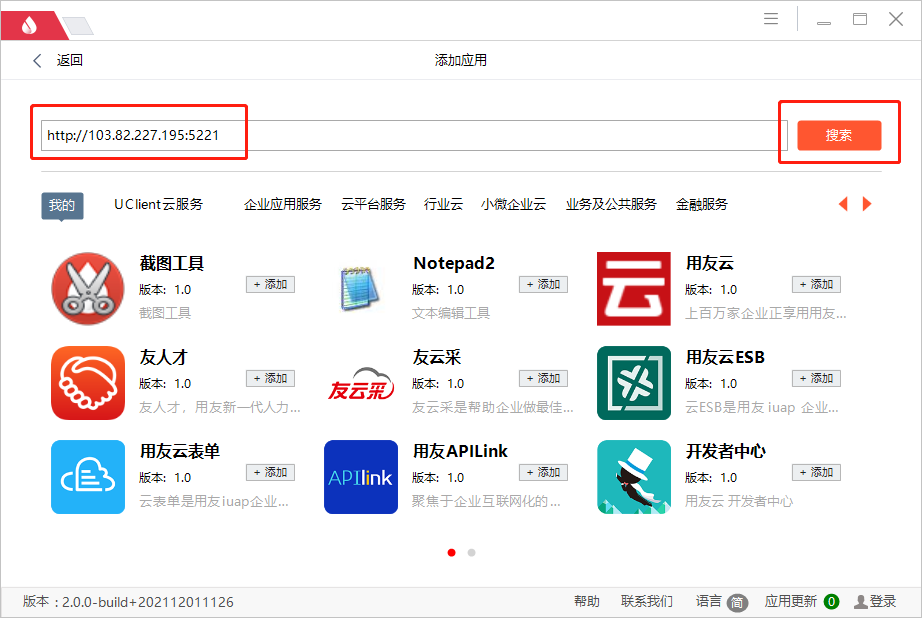Viewport: 922px width, 618px height.
Task: Select the 行业云 tab
Action: 443,204
